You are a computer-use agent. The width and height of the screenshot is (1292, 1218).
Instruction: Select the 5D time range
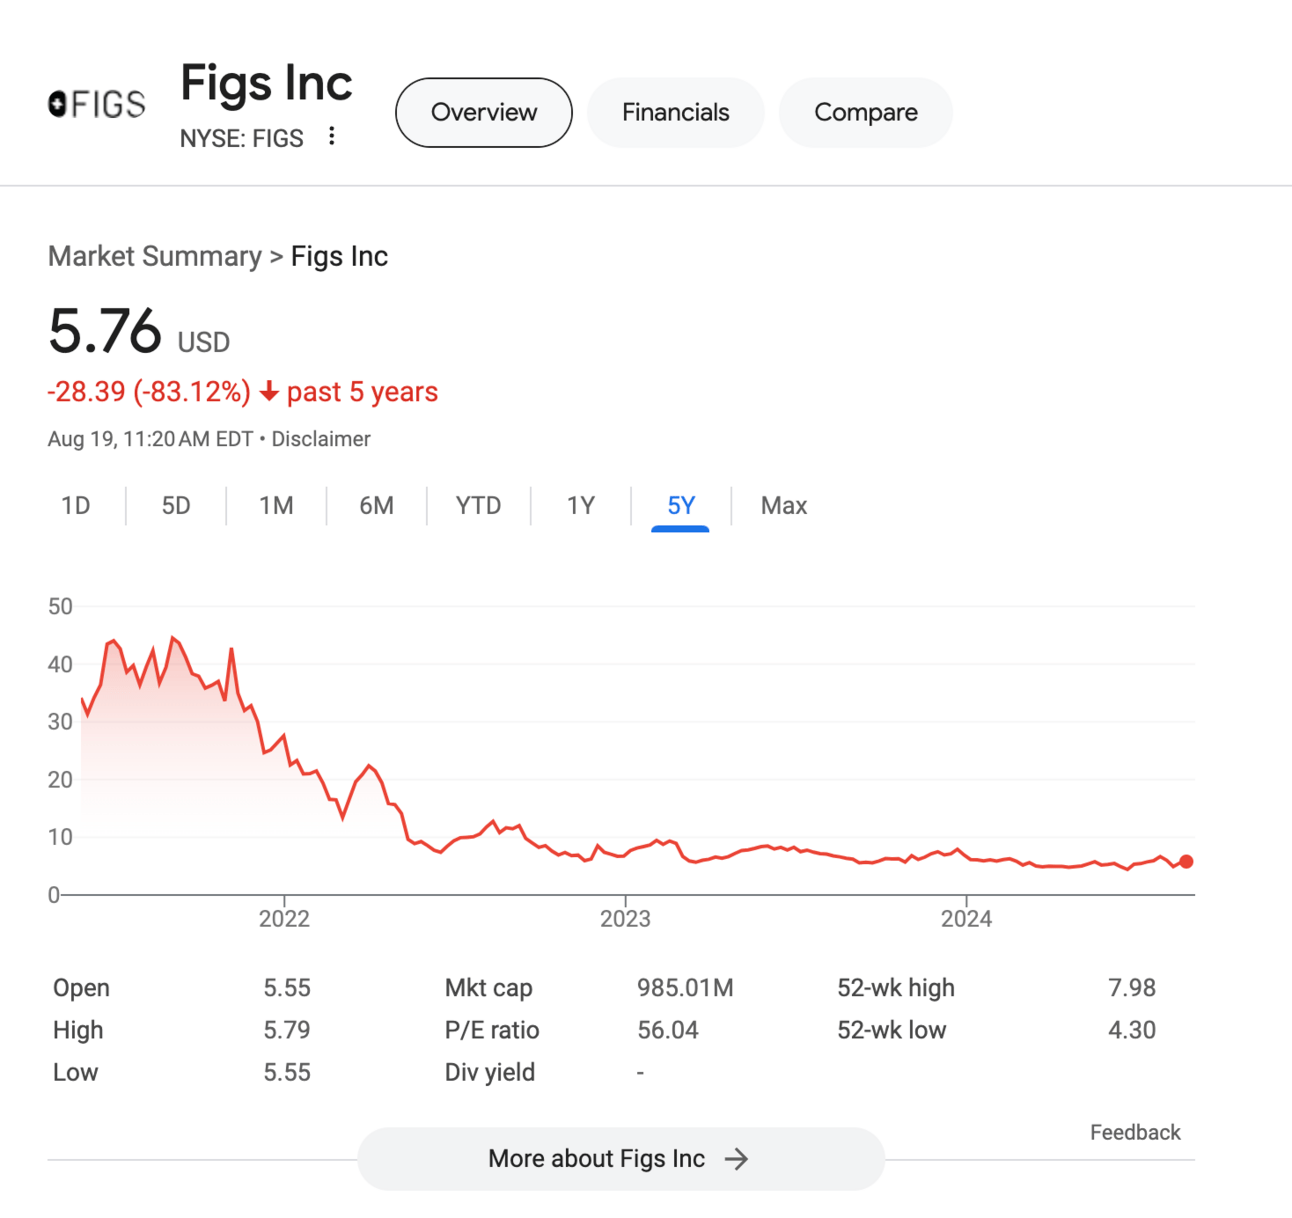(x=176, y=506)
